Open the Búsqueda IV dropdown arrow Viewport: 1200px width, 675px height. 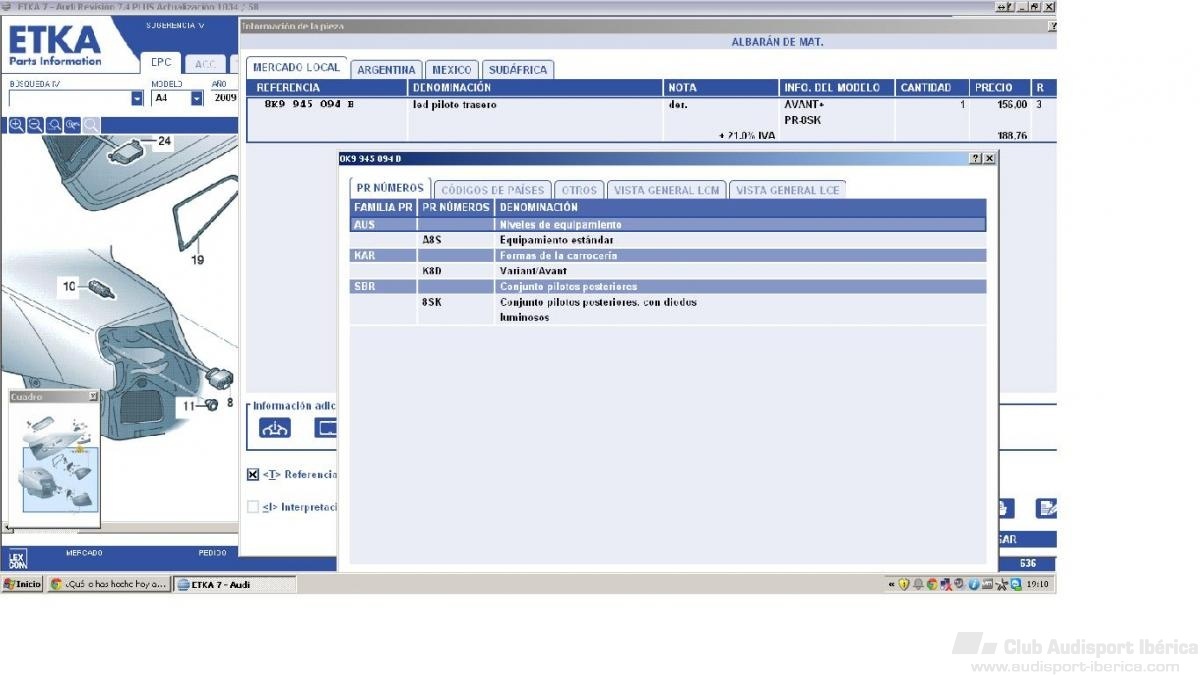point(137,99)
